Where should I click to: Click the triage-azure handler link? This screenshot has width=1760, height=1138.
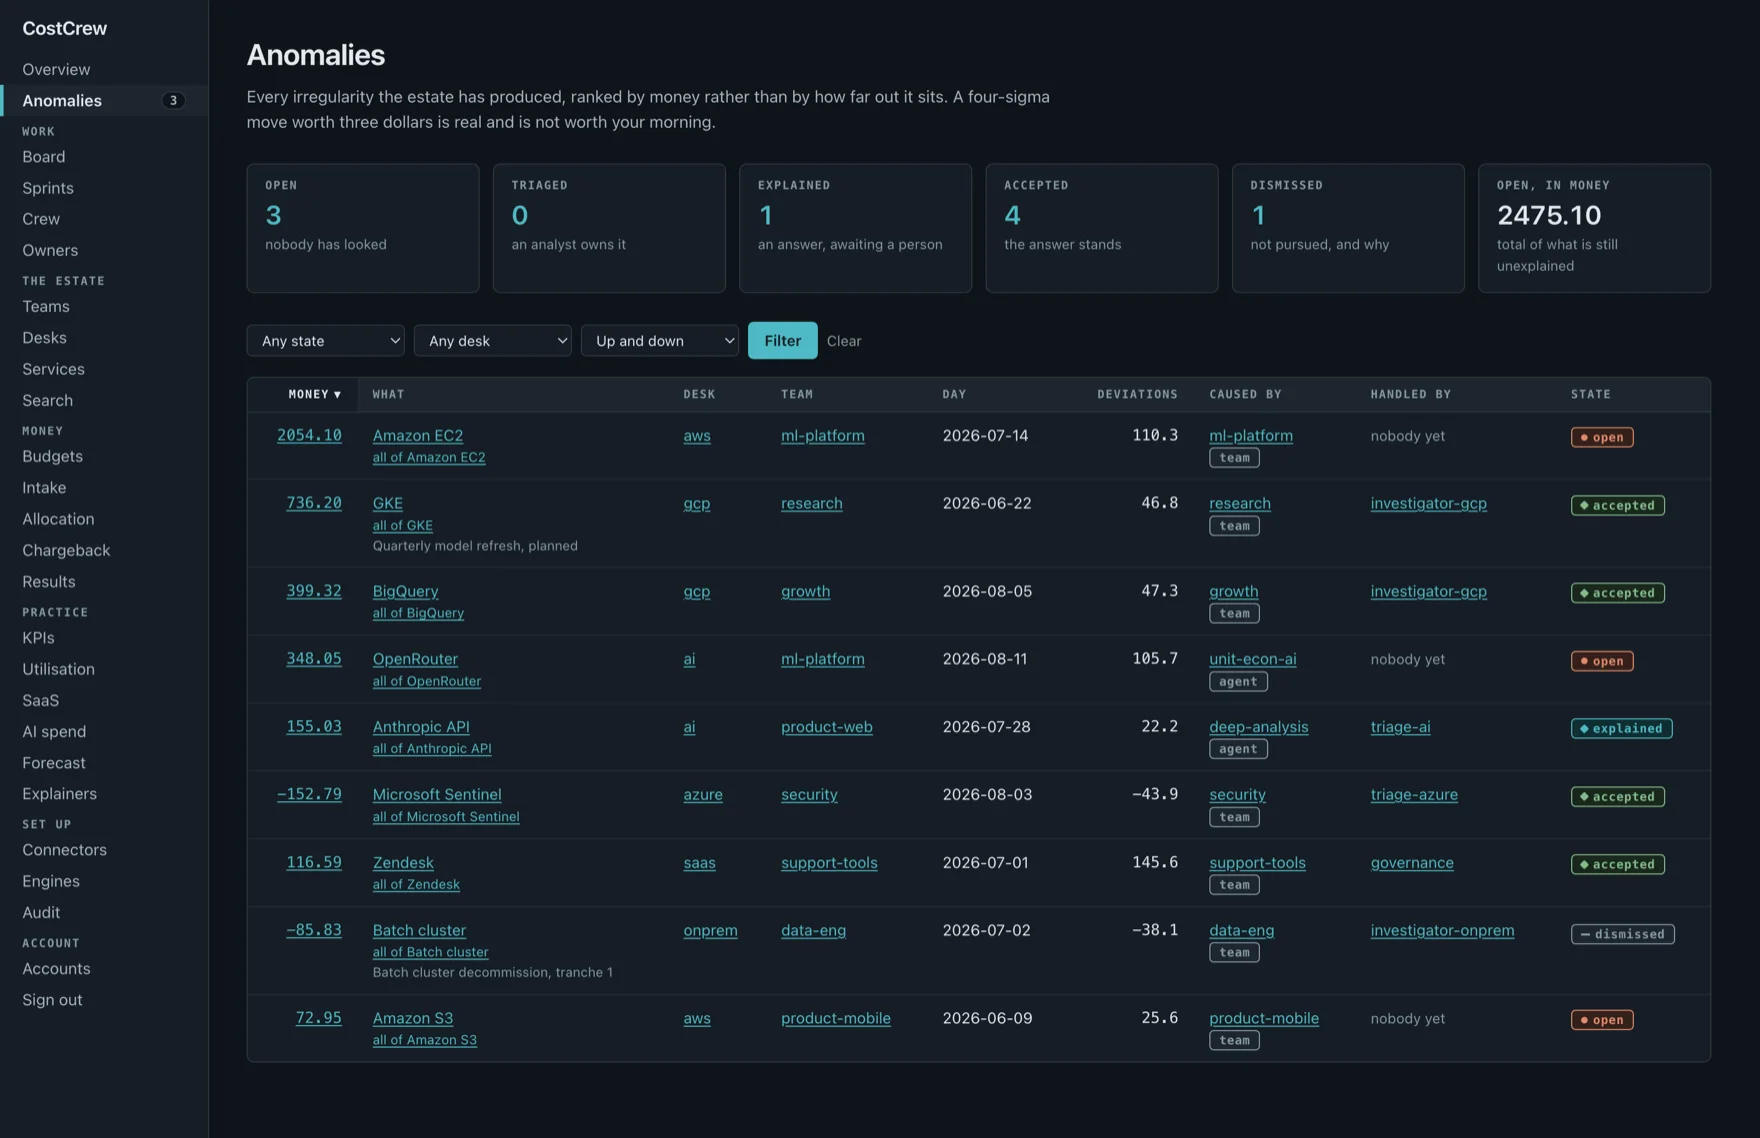click(1414, 794)
